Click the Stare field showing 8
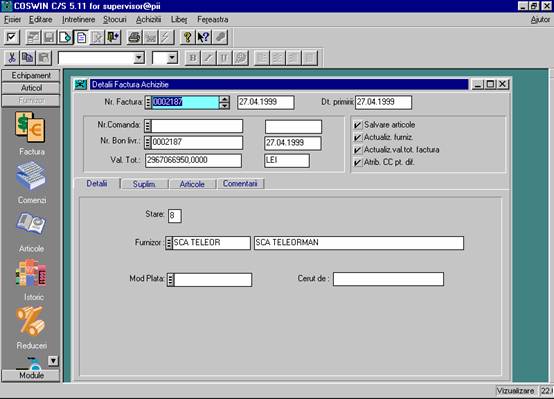 pyautogui.click(x=175, y=216)
